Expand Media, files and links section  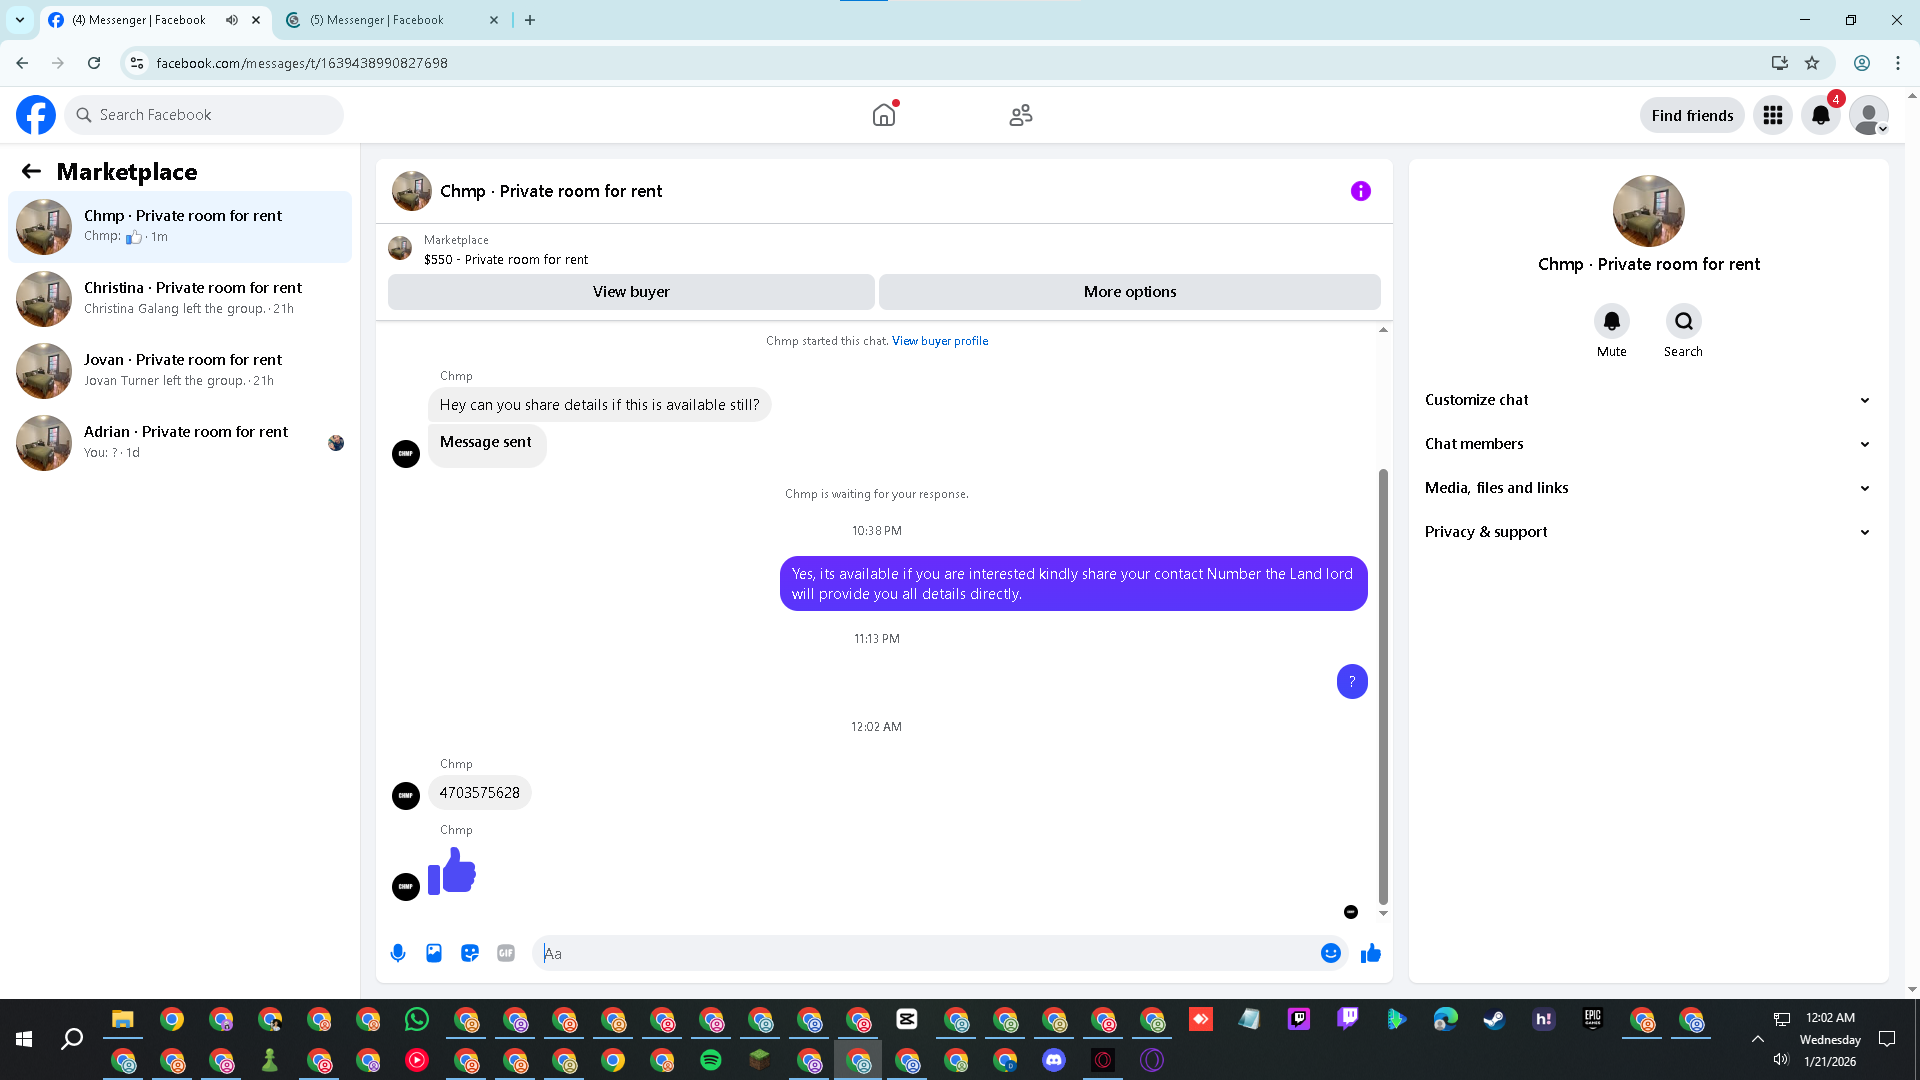pyautogui.click(x=1648, y=488)
